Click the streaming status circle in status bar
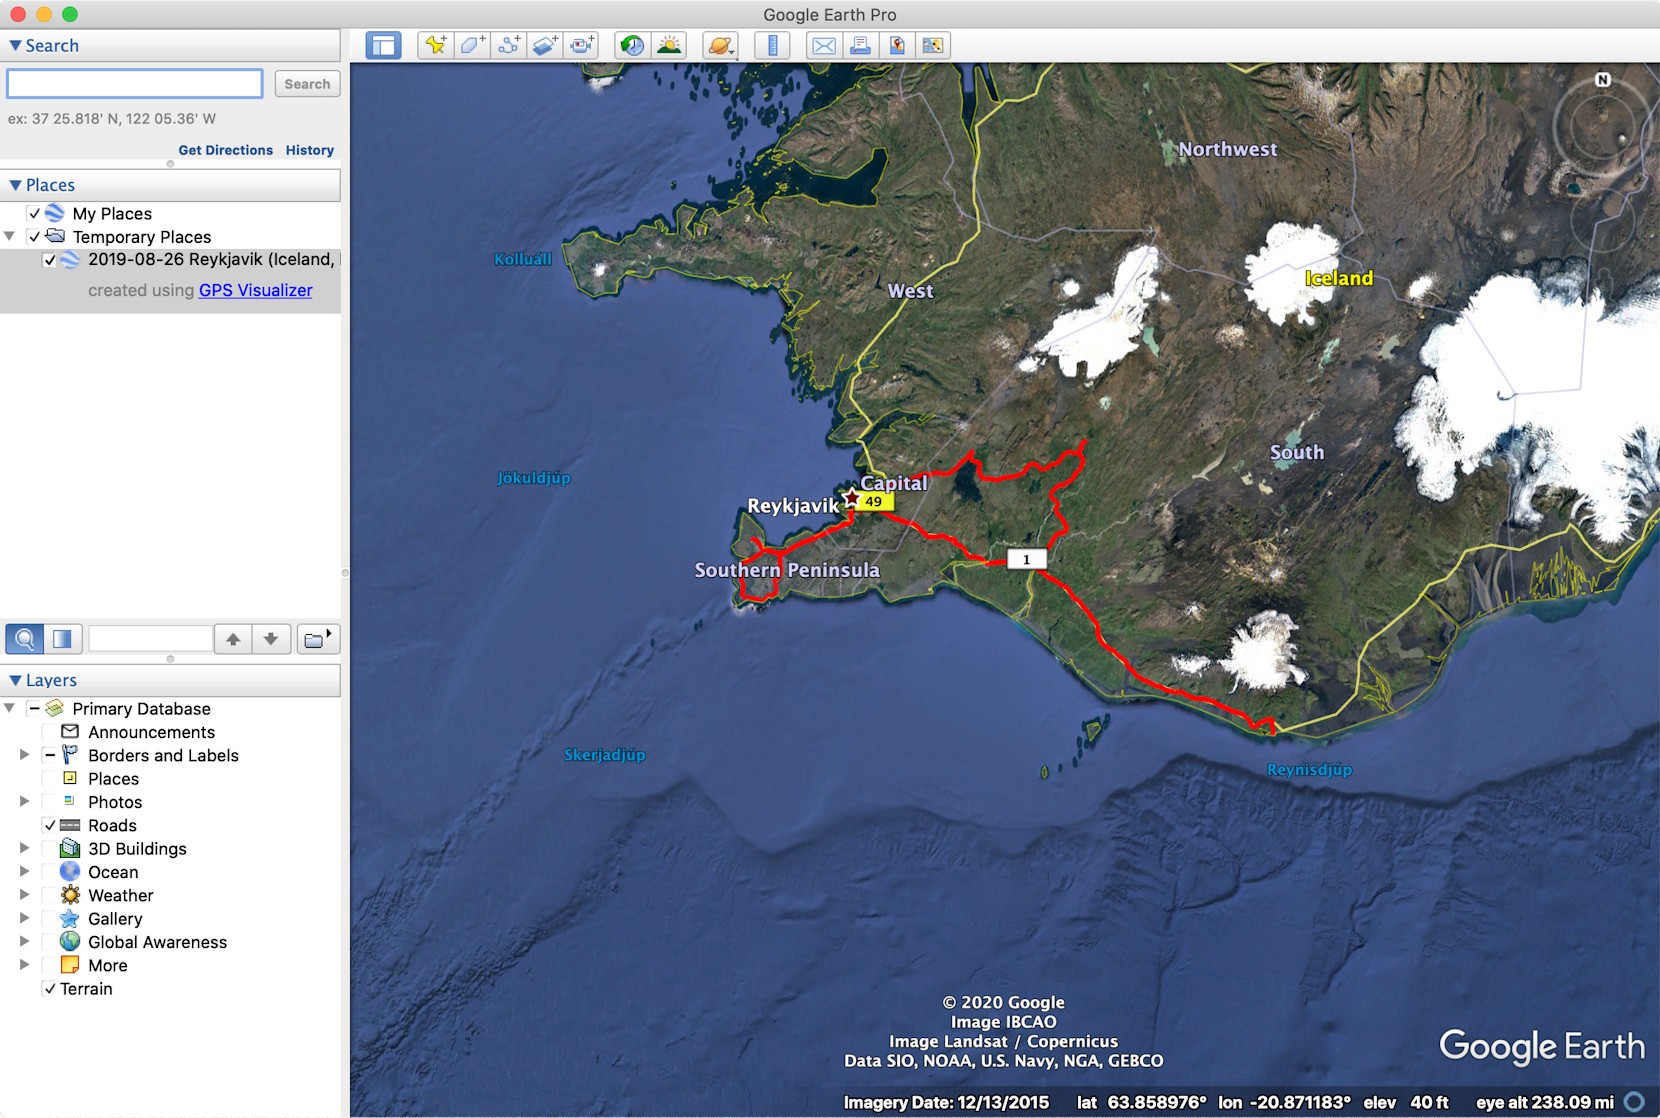Screen dimensions: 1660x1118 point(1635,1102)
